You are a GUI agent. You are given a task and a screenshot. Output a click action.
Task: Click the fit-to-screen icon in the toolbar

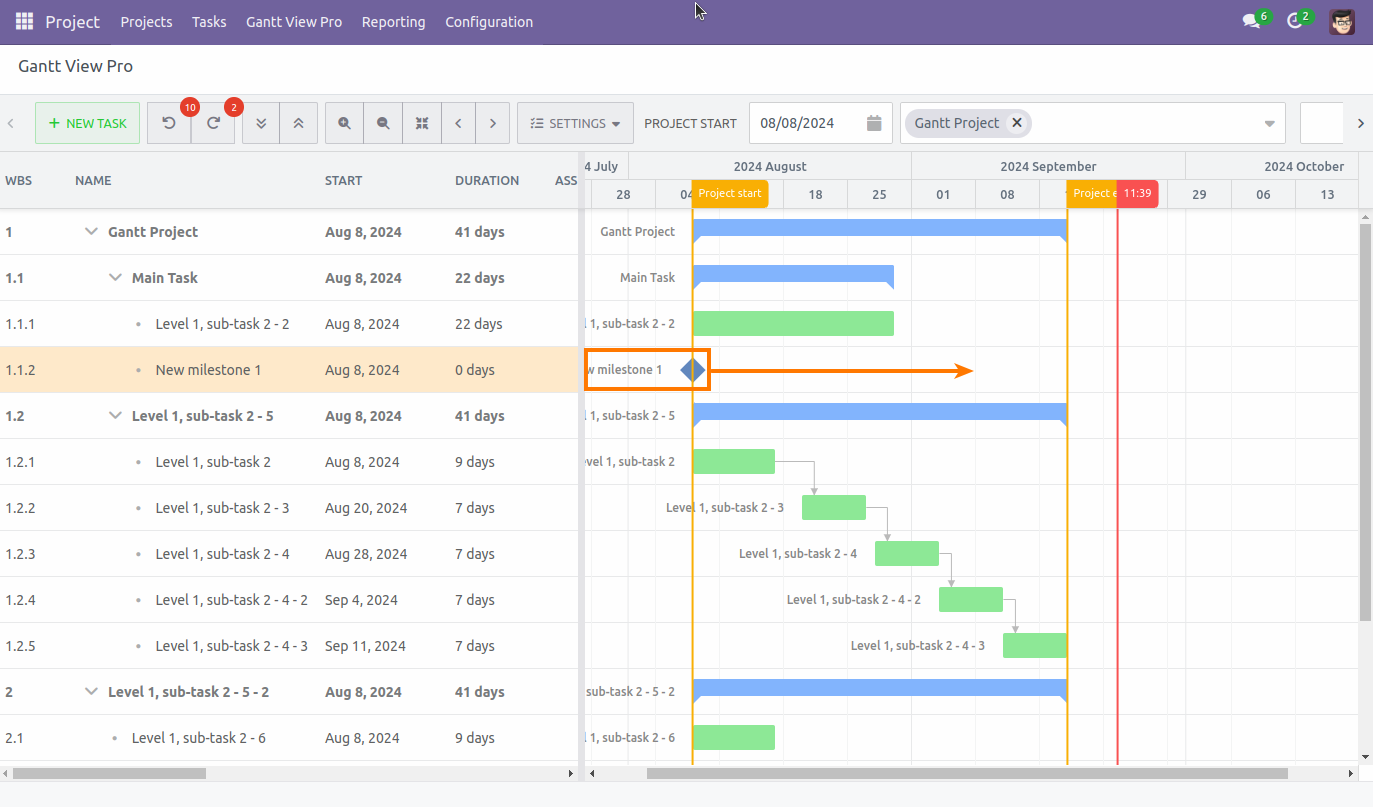(421, 123)
